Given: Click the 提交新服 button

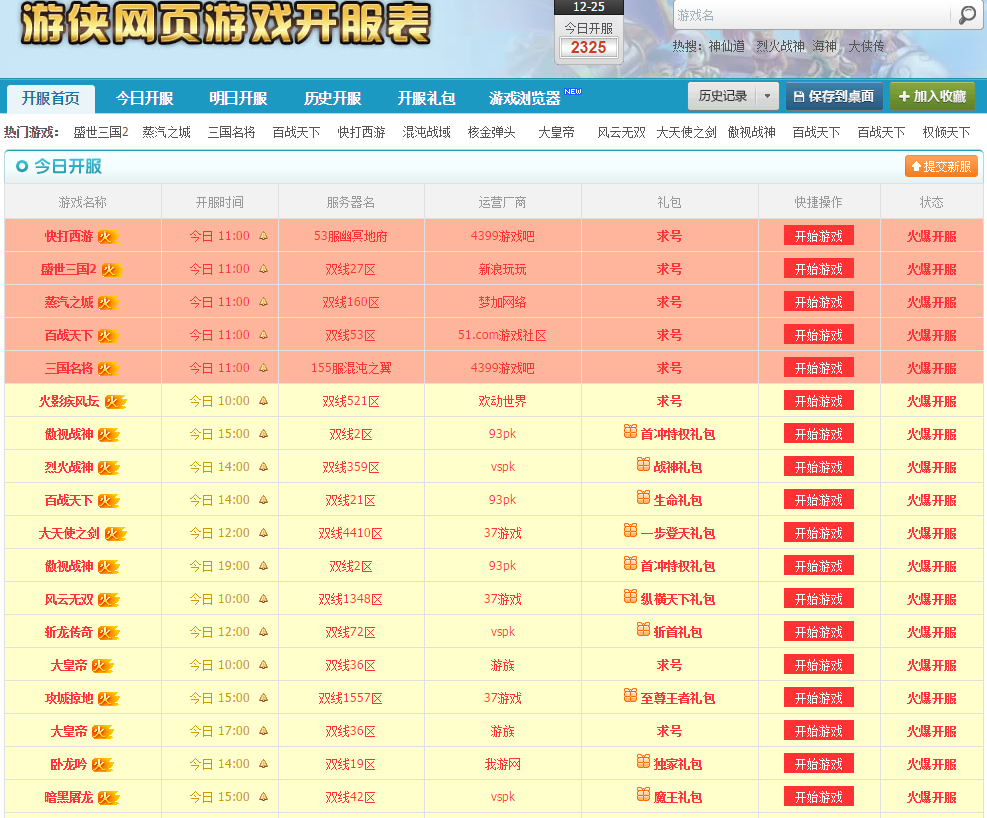Looking at the screenshot, I should (942, 166).
